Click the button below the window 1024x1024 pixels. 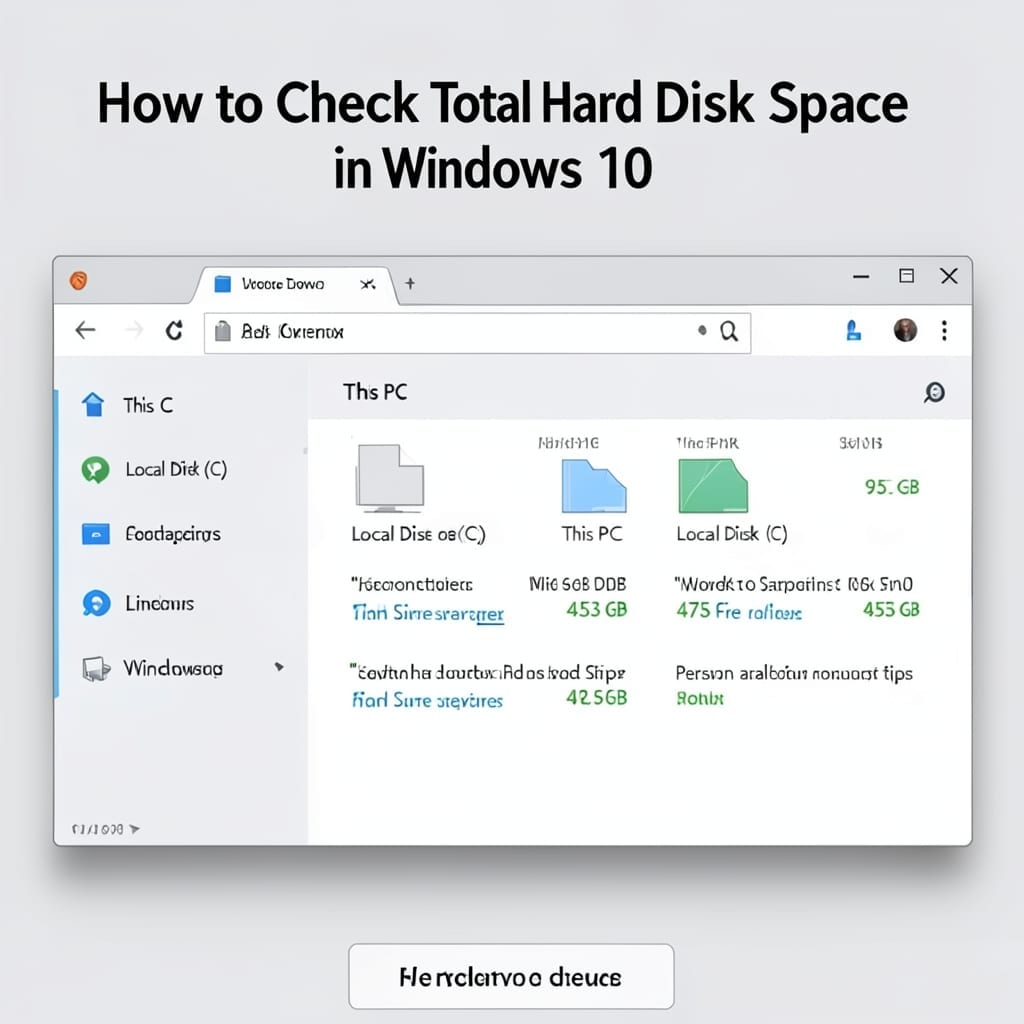pos(511,976)
